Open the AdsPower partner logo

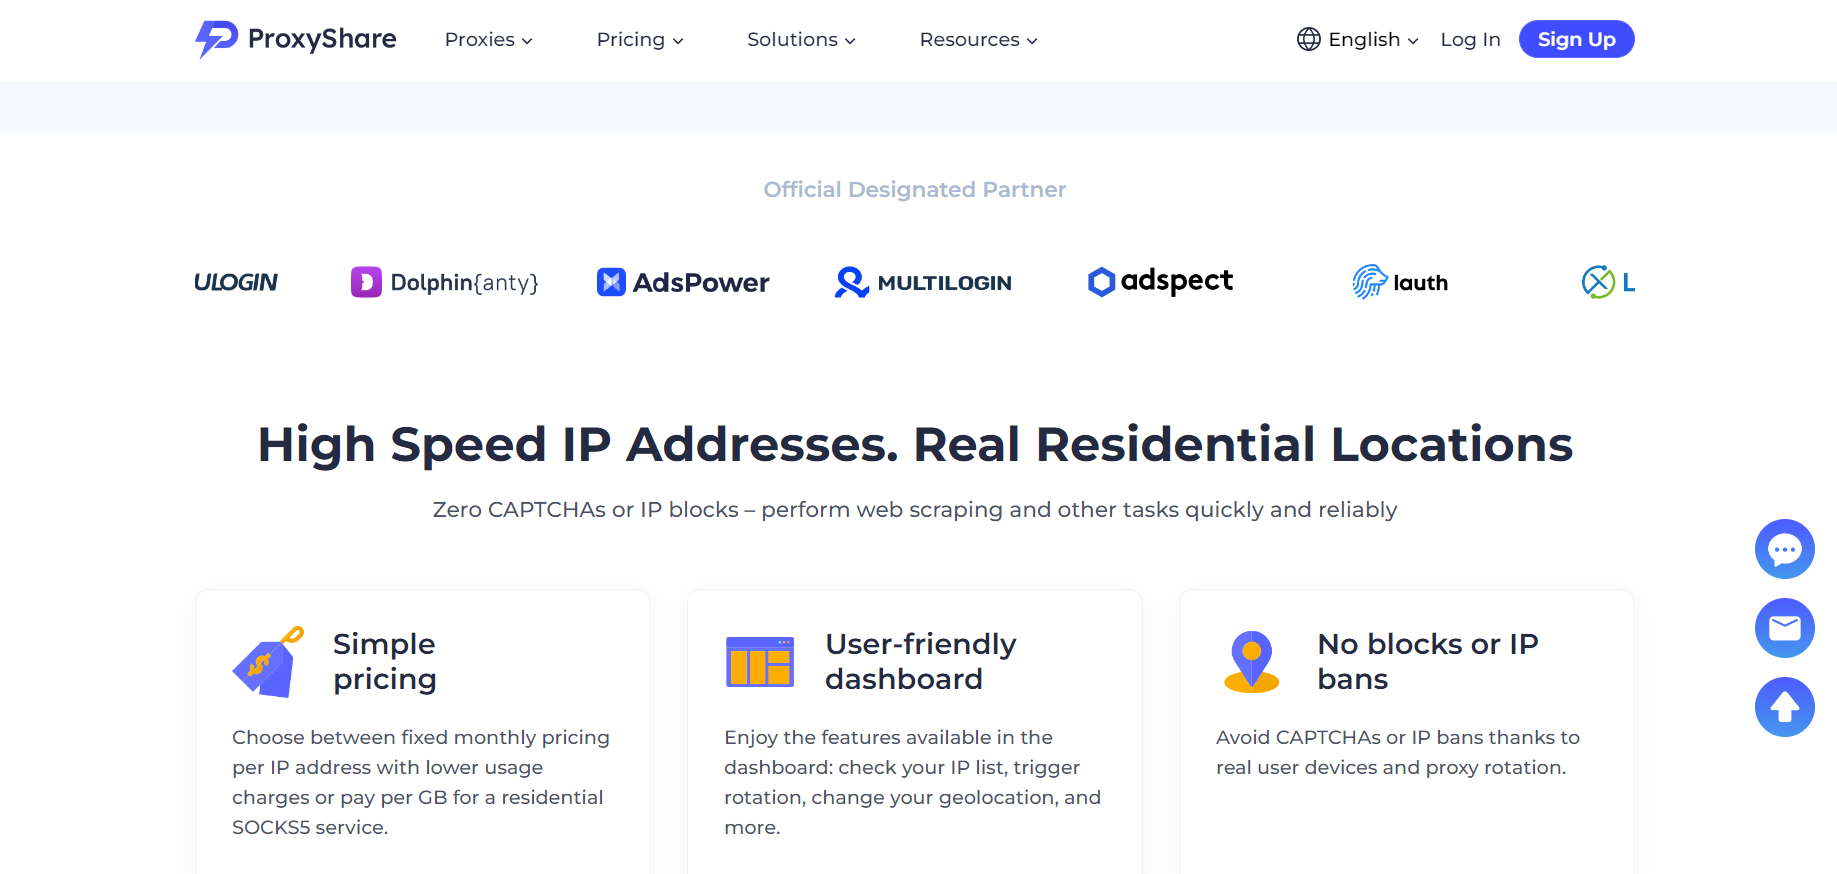point(683,283)
